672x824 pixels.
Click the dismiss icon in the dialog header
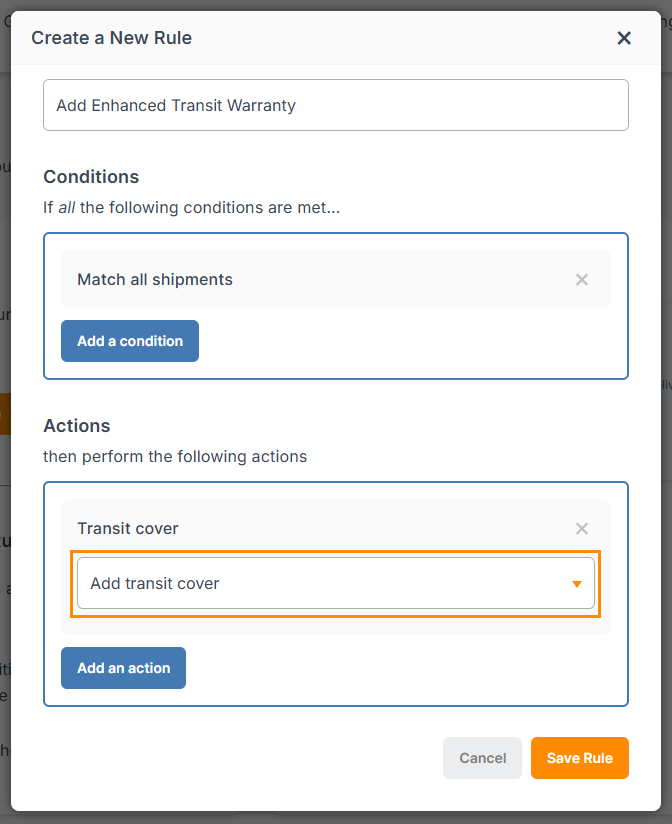pos(624,38)
